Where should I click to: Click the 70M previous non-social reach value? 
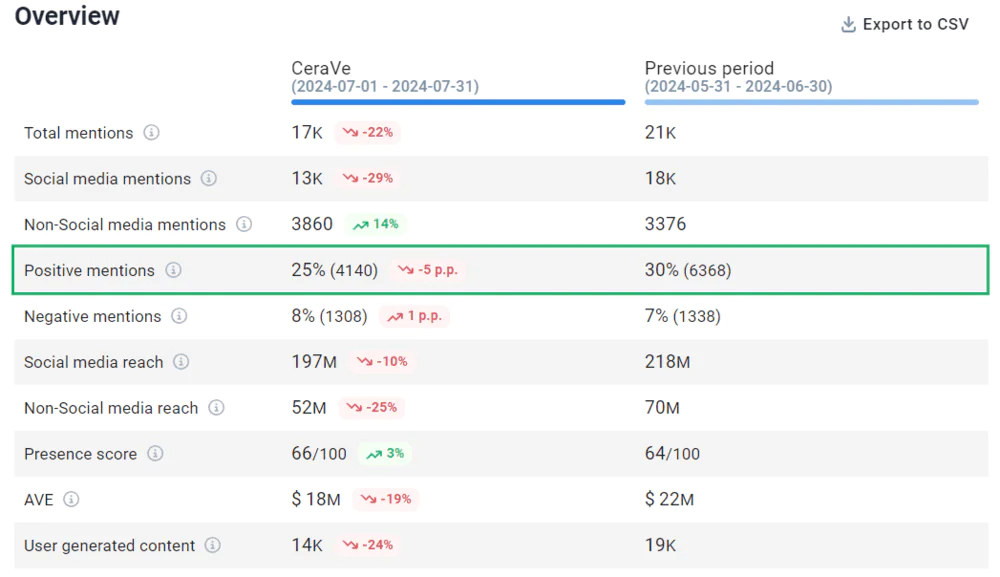pos(662,408)
